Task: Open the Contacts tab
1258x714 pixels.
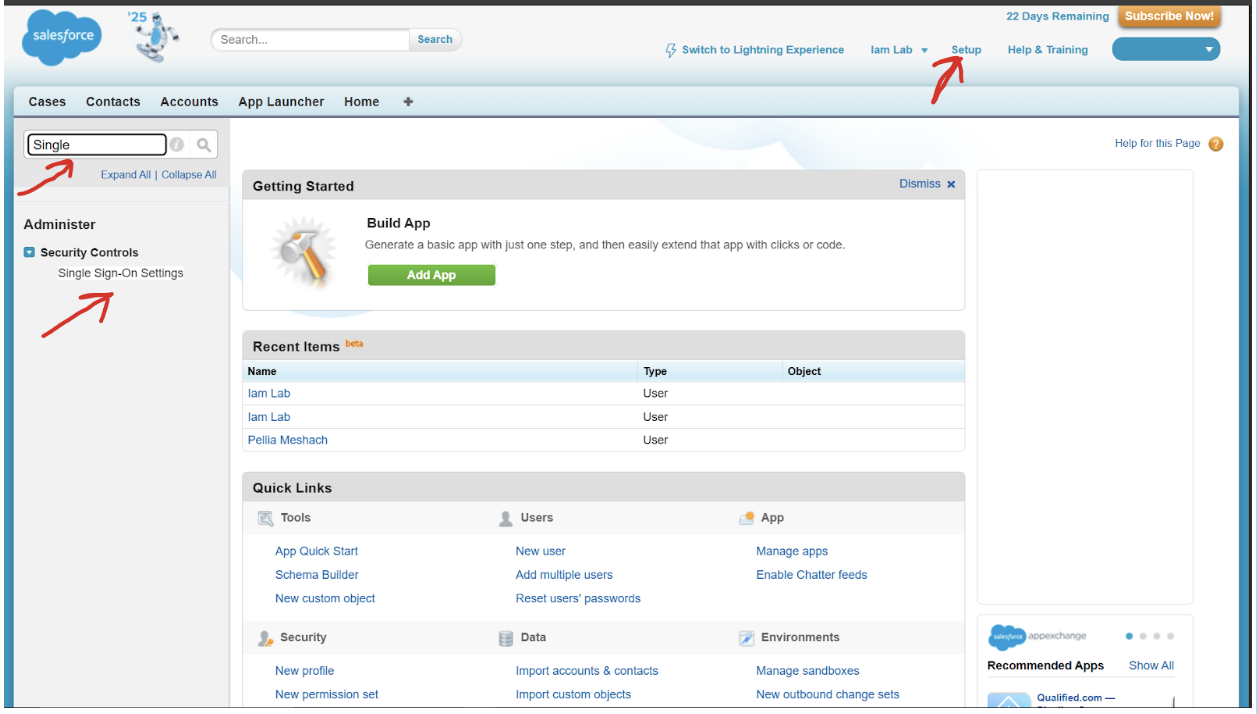Action: click(x=113, y=101)
